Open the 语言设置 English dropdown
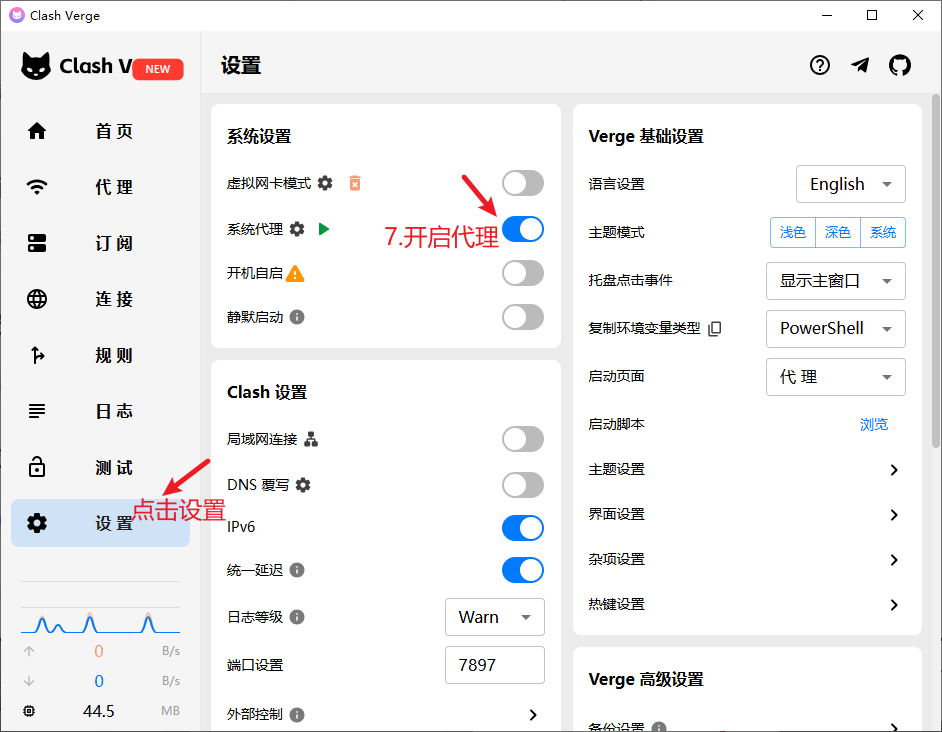 [x=850, y=184]
